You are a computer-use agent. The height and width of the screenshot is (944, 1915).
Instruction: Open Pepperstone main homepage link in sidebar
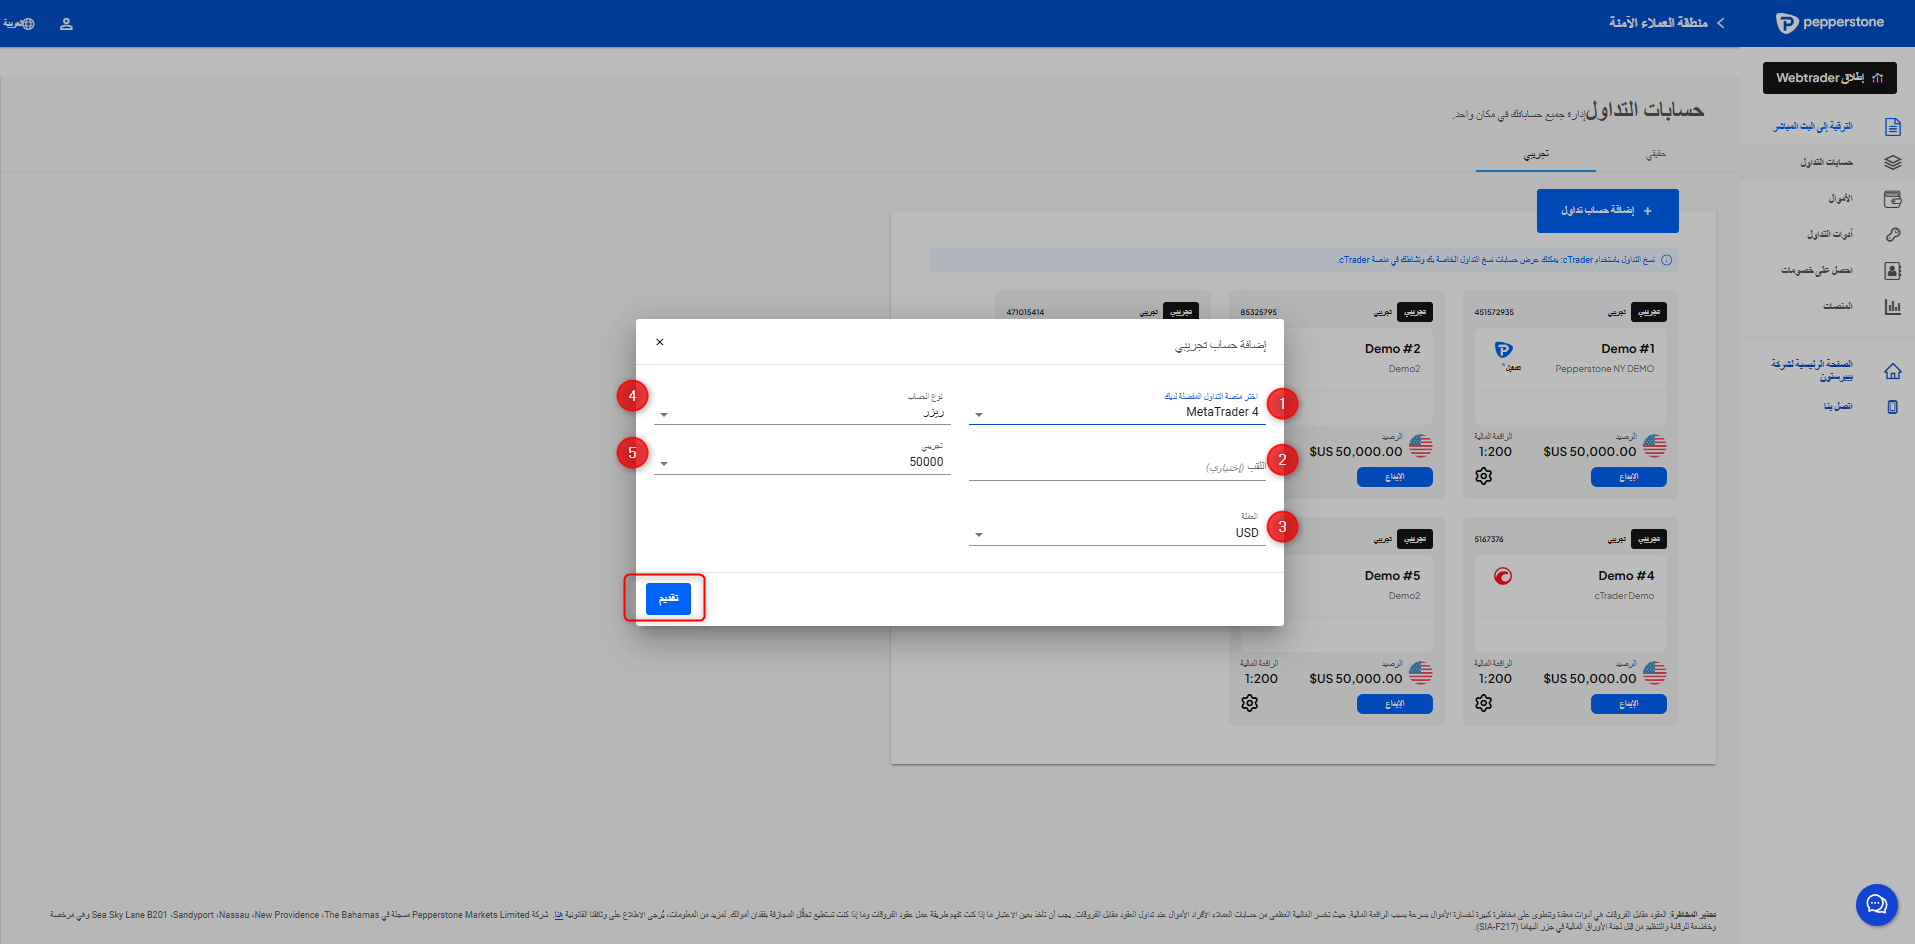tap(1813, 370)
